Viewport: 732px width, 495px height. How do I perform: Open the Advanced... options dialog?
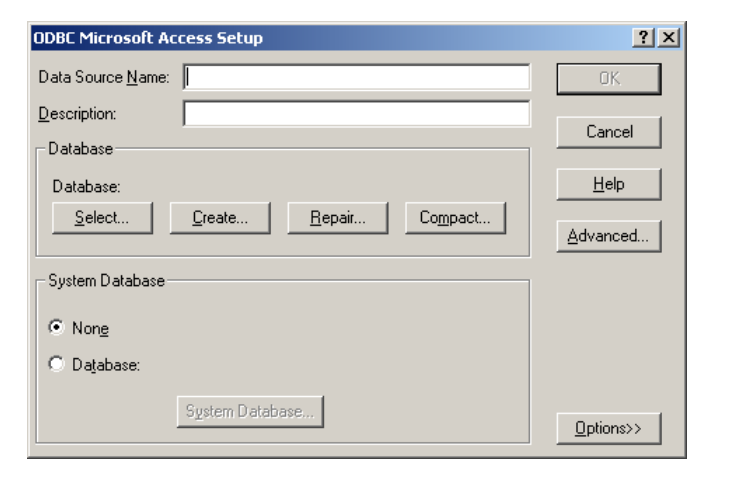click(x=609, y=236)
